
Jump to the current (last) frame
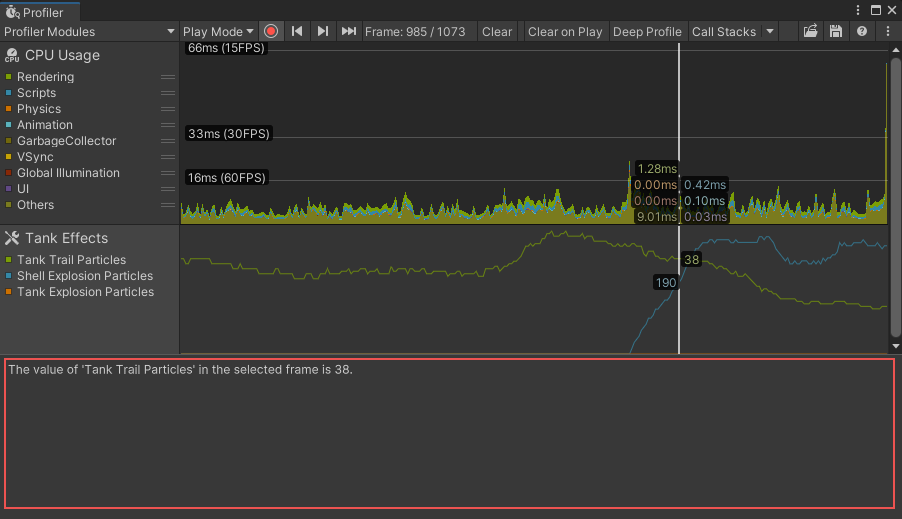pyautogui.click(x=348, y=32)
